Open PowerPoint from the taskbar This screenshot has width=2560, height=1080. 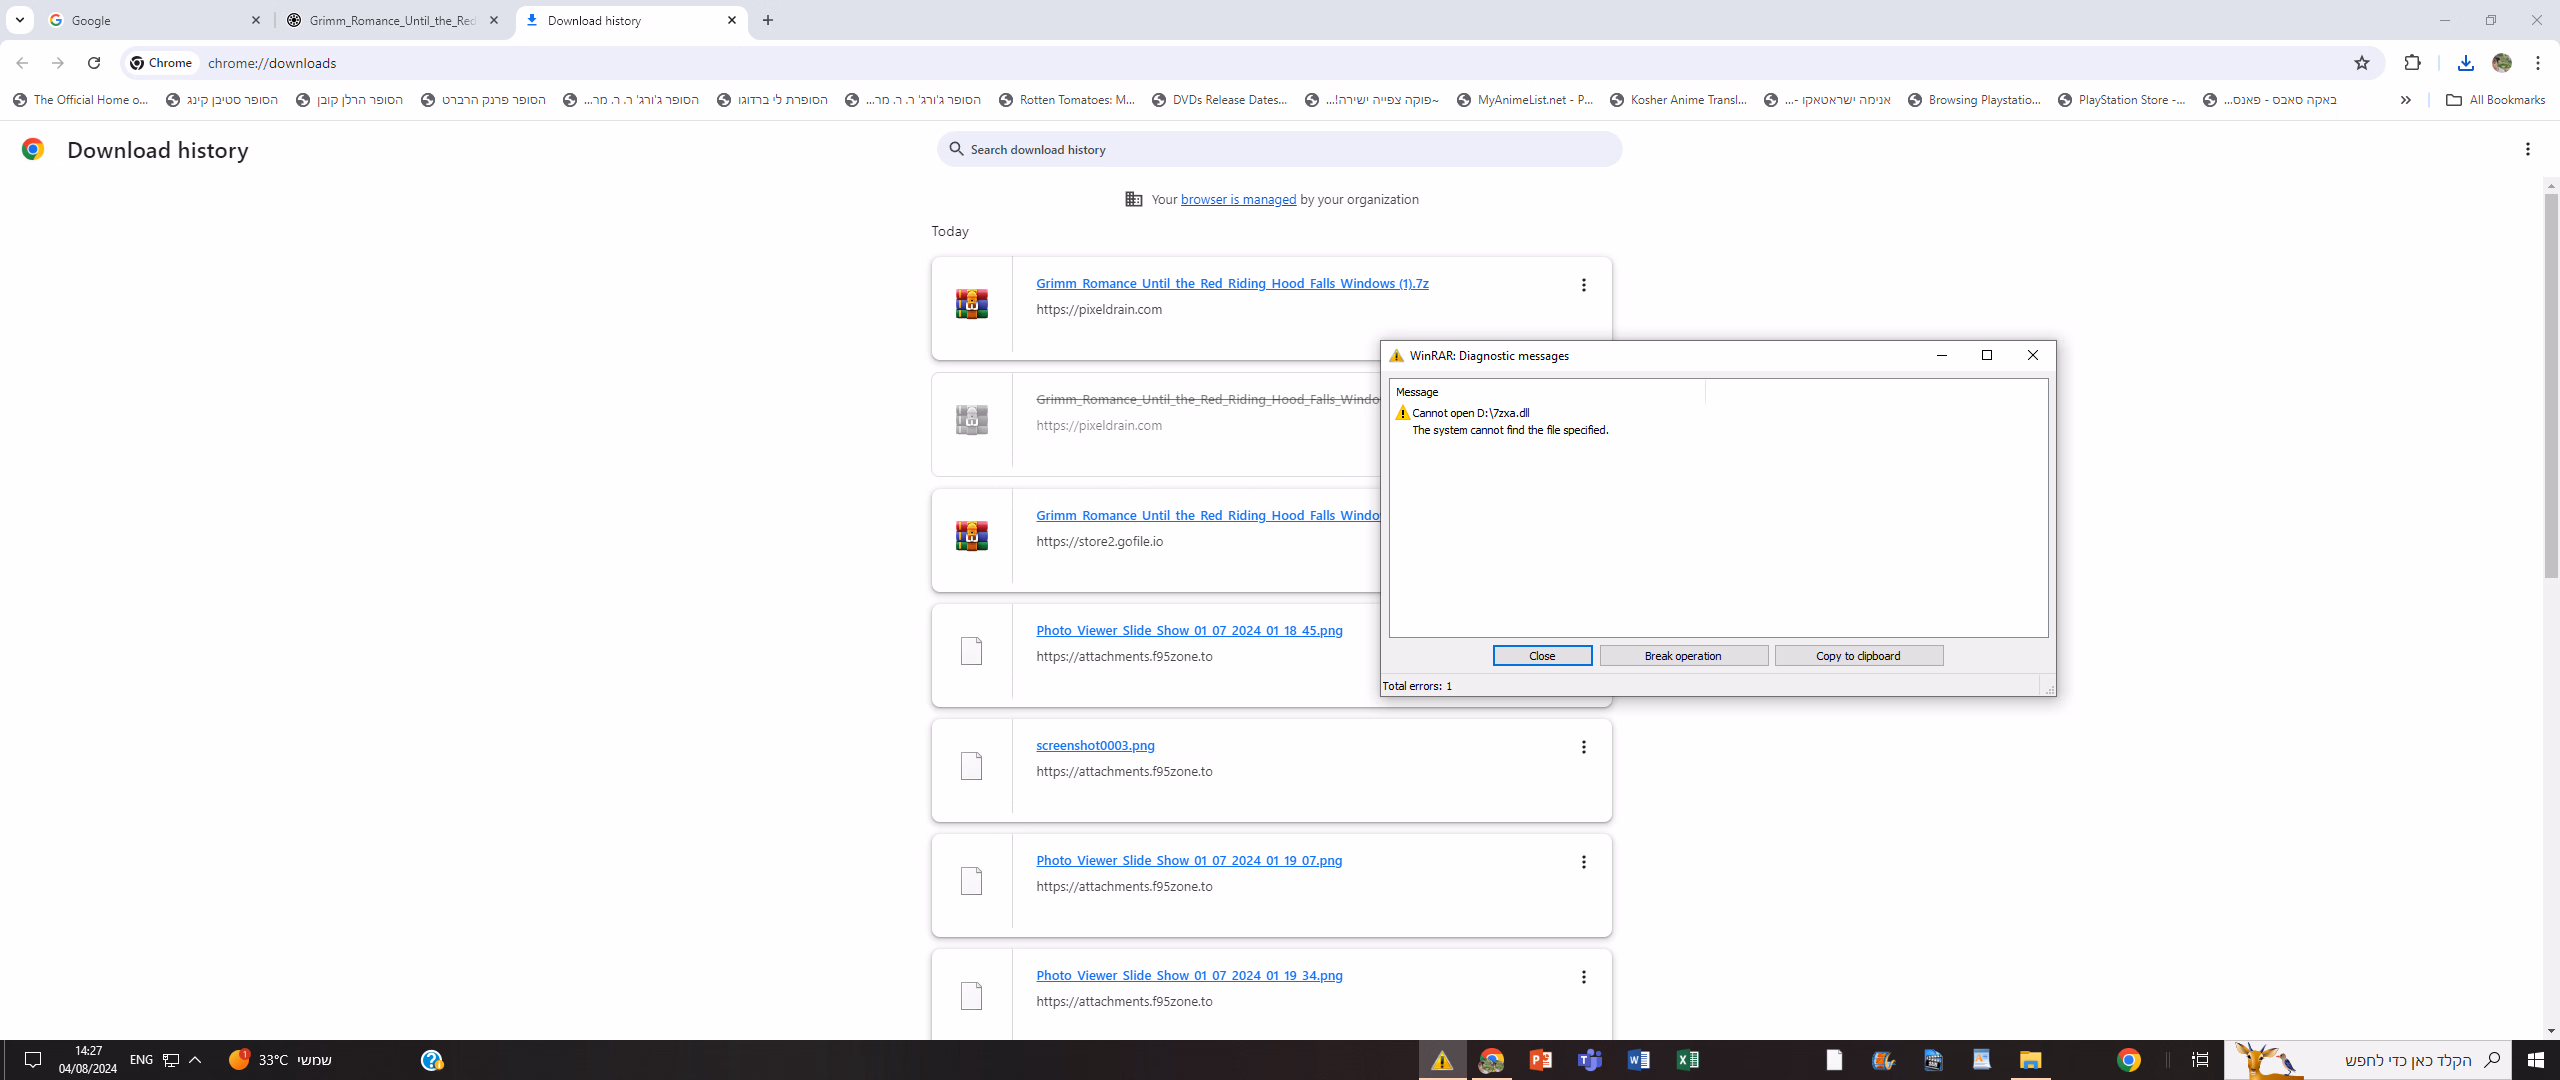1540,1060
